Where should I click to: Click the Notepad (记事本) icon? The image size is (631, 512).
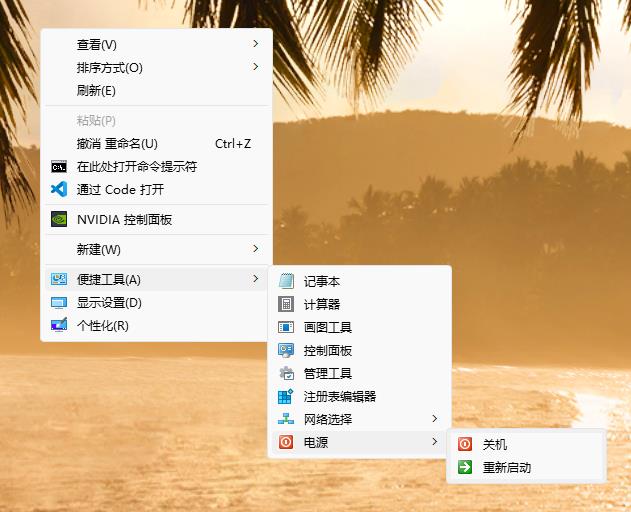286,282
